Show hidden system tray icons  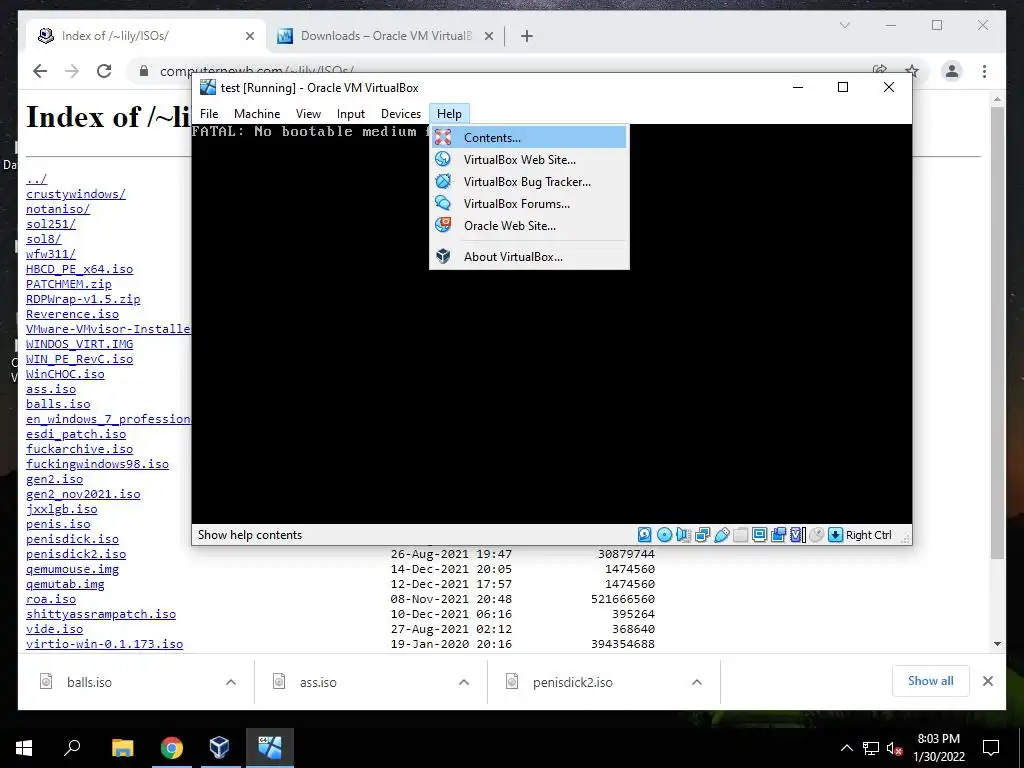846,748
